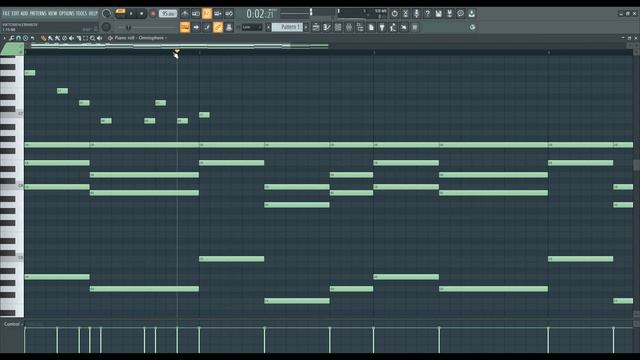Screen dimensions: 640x360
Task: Open piano roll options menu arrow
Action: 4,38
